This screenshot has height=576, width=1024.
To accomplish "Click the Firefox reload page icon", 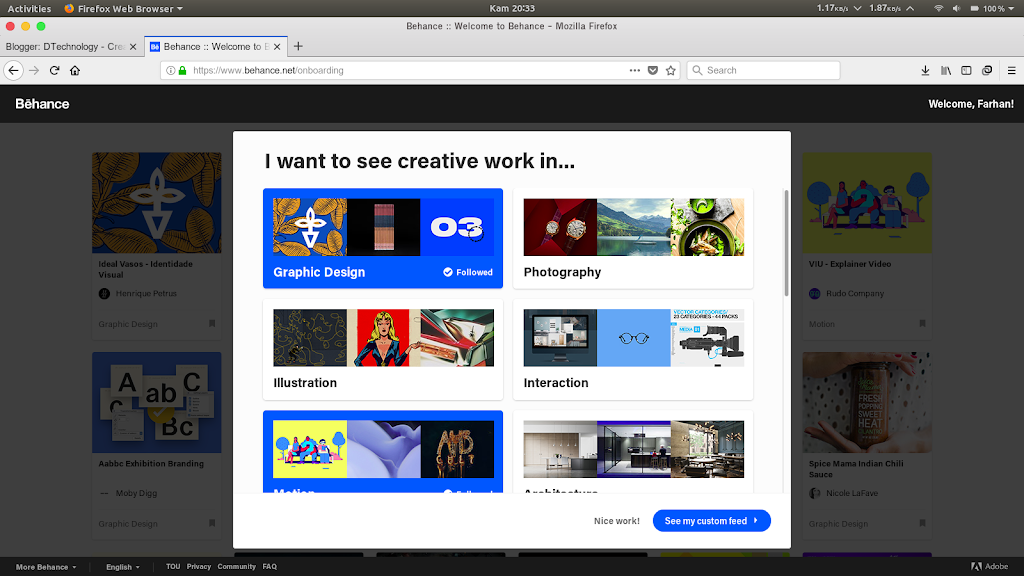I will pyautogui.click(x=54, y=70).
